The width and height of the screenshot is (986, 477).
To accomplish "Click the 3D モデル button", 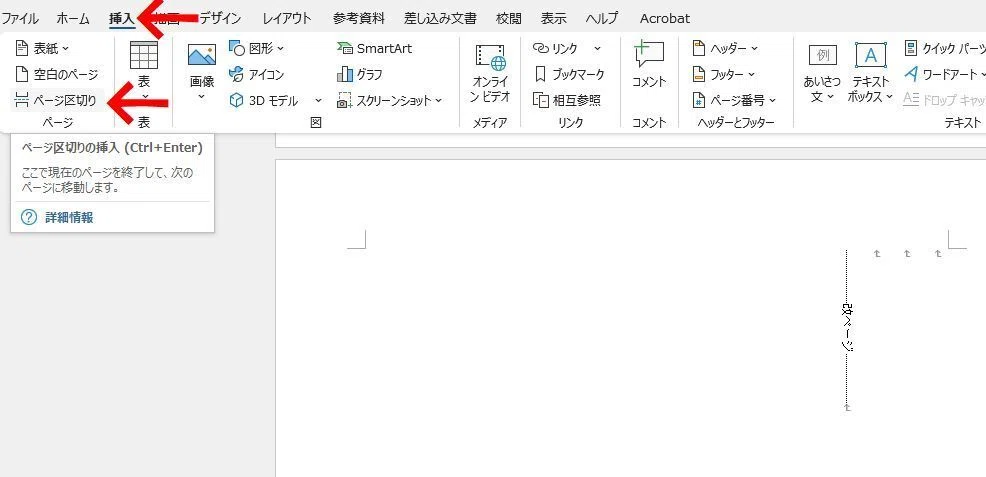I will pos(263,101).
